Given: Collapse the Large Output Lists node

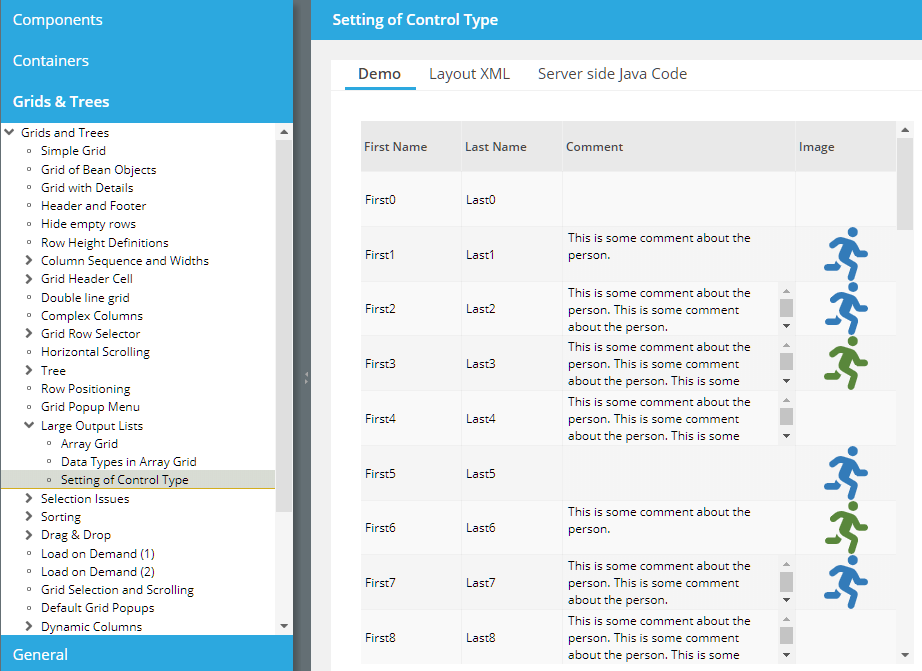Looking at the screenshot, I should pos(29,426).
